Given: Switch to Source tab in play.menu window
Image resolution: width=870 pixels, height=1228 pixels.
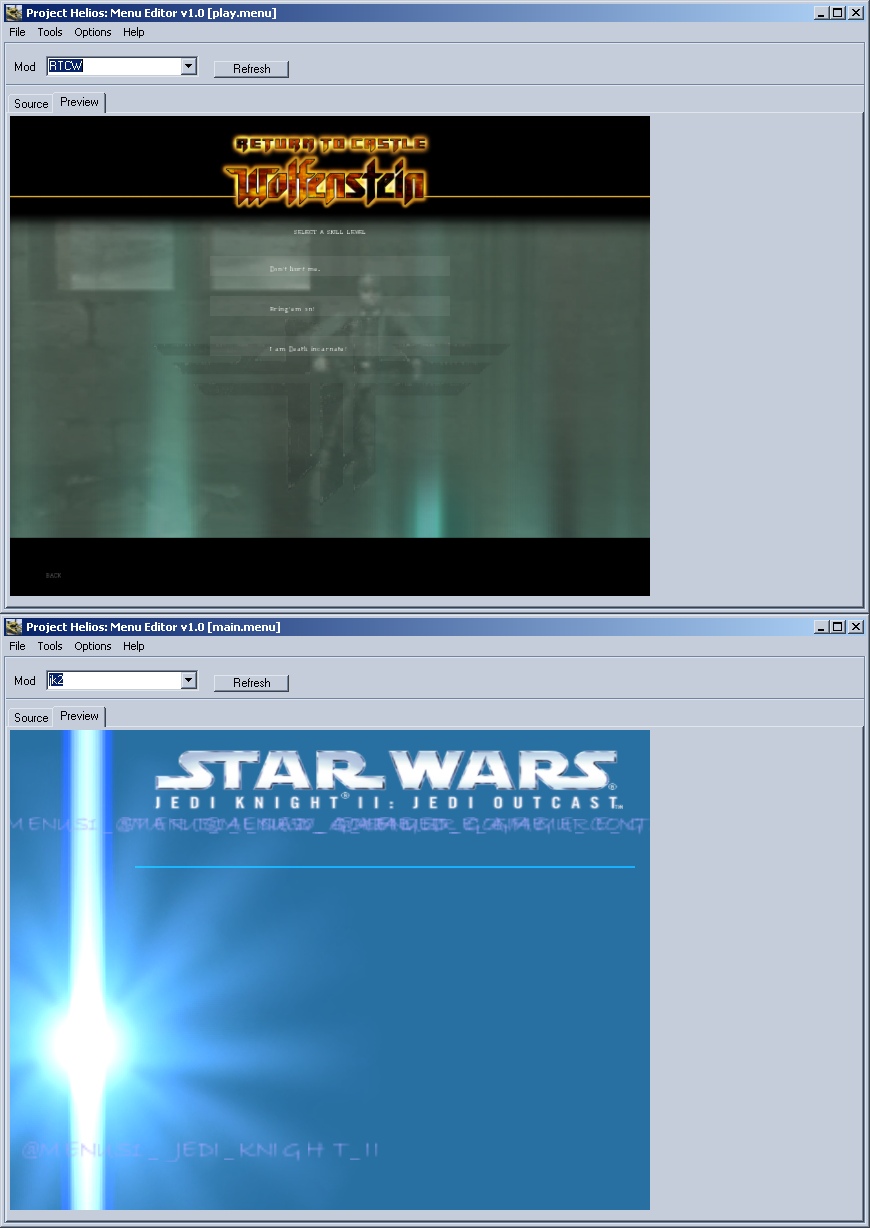Looking at the screenshot, I should [x=31, y=104].
